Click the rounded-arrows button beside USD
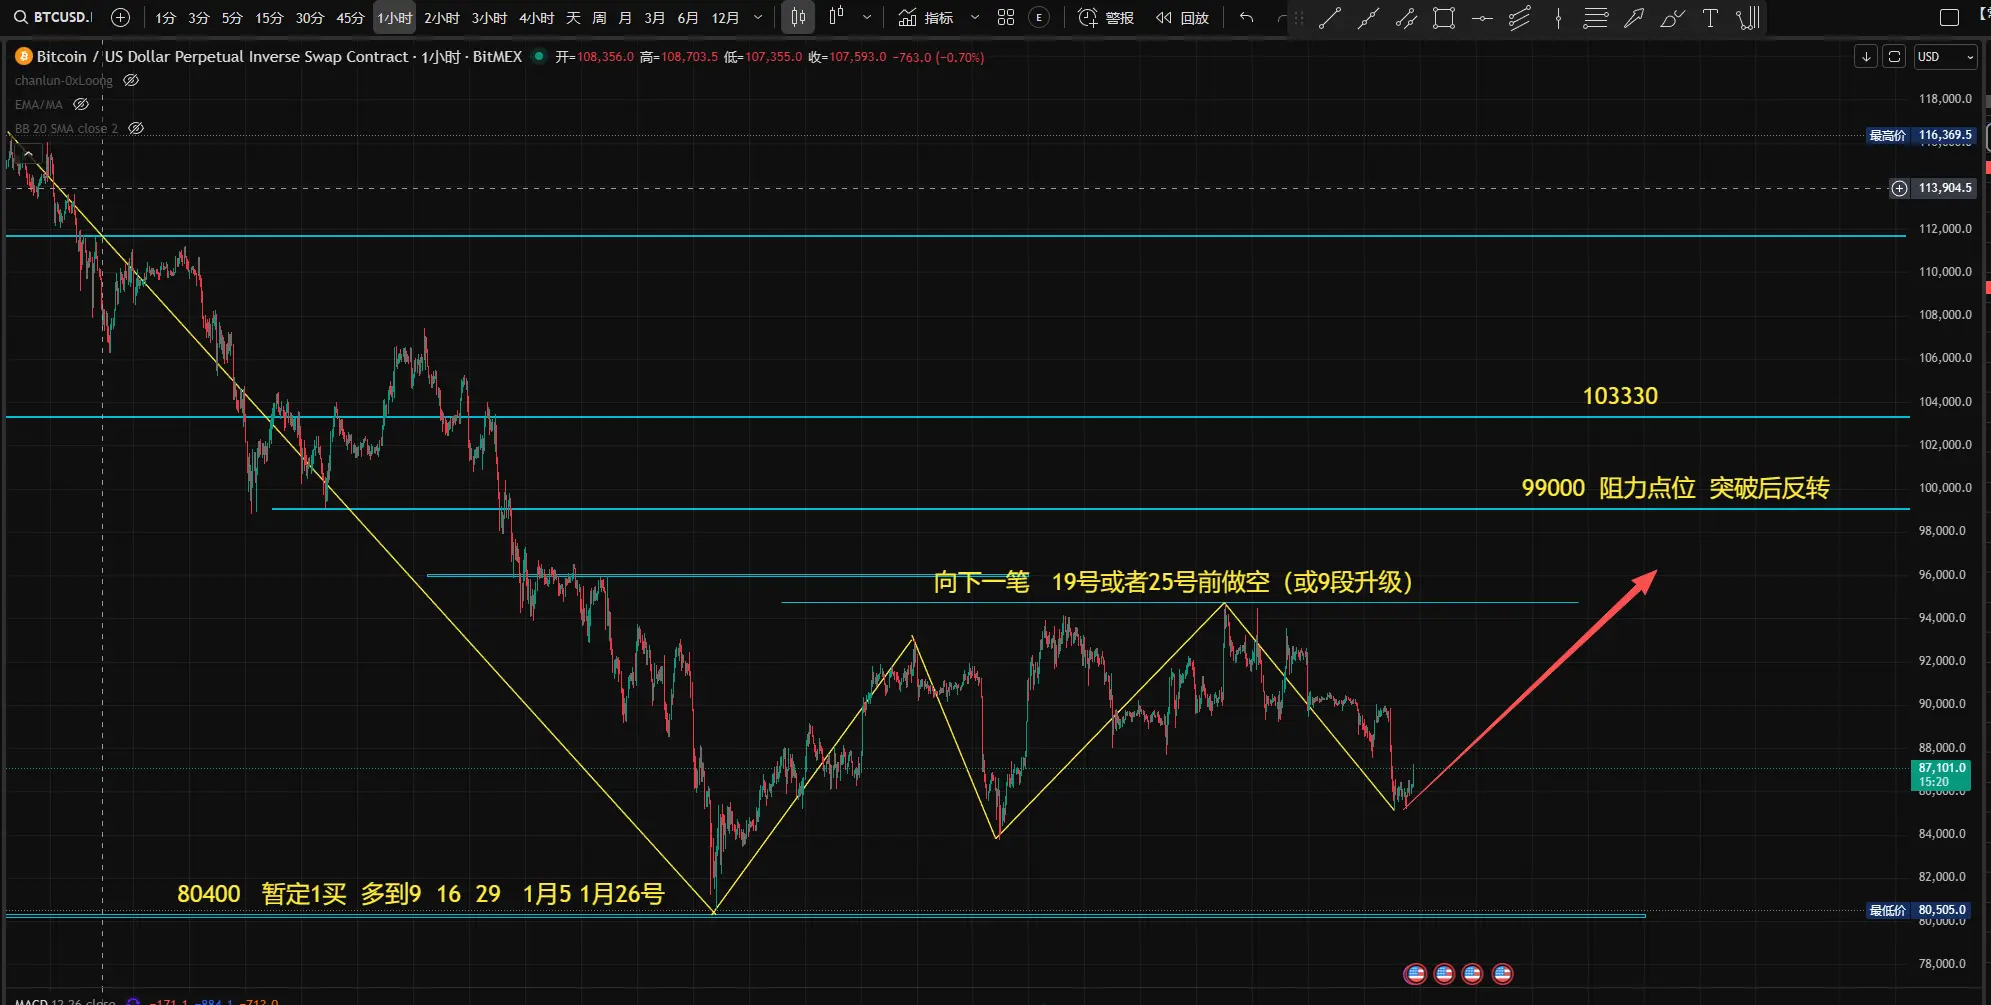The image size is (1991, 1005). [1894, 57]
